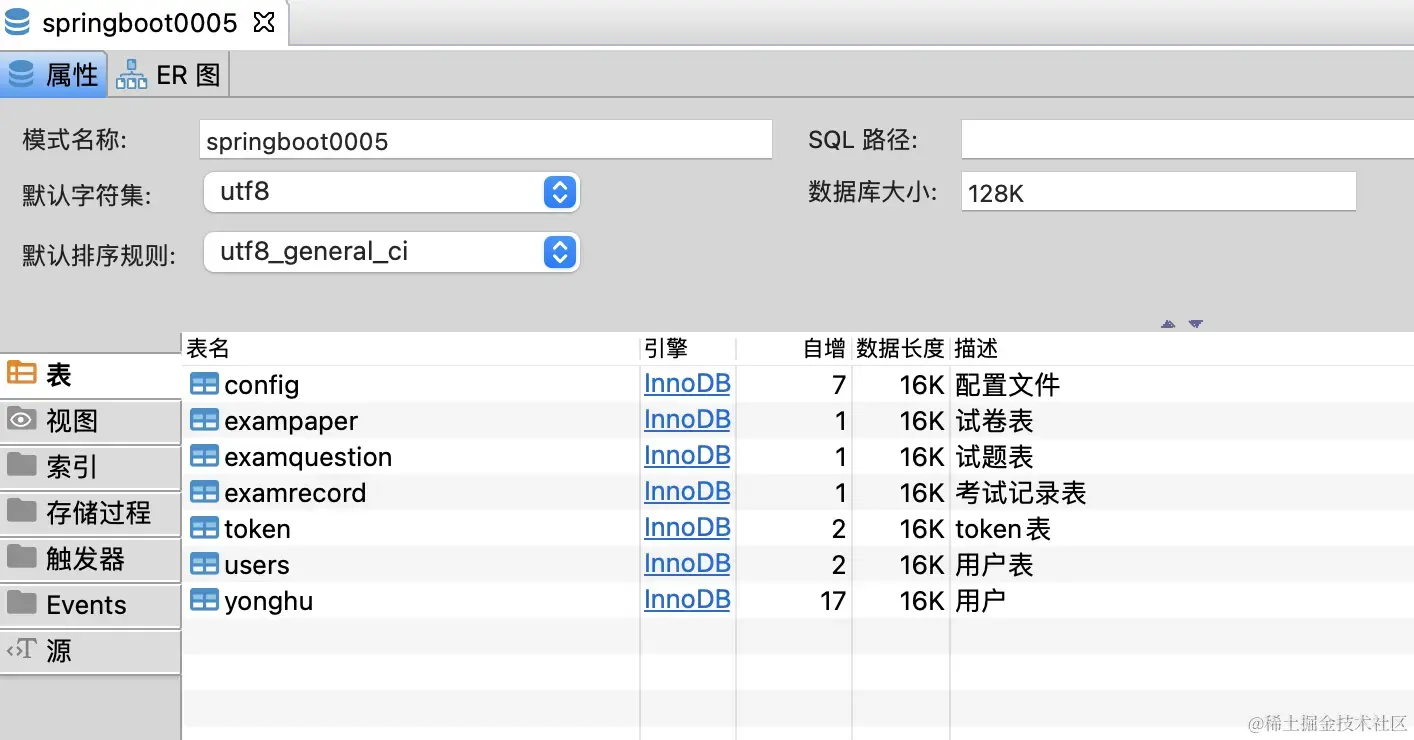Click the downward sort arrow above the table list
The width and height of the screenshot is (1414, 740).
pos(1196,324)
